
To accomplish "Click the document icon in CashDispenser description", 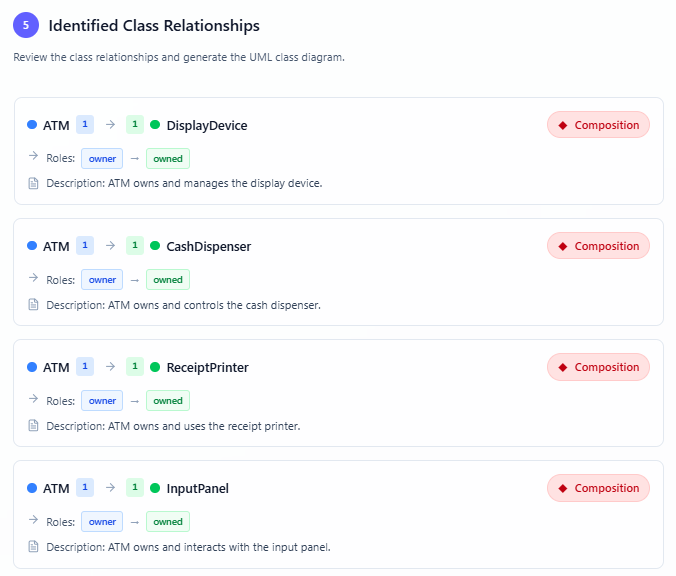I will pyautogui.click(x=33, y=305).
